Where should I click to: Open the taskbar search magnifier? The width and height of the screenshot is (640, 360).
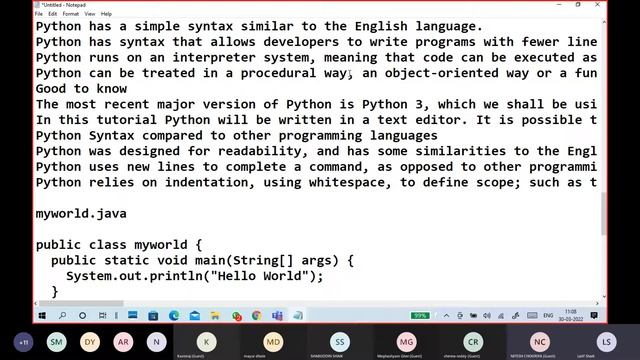[62, 316]
